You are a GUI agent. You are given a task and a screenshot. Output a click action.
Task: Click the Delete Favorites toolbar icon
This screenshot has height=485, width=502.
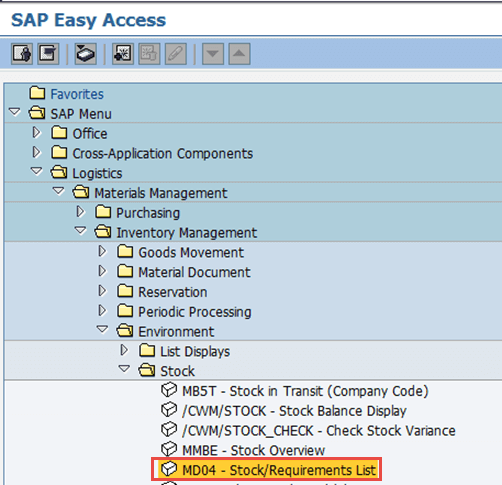(149, 54)
